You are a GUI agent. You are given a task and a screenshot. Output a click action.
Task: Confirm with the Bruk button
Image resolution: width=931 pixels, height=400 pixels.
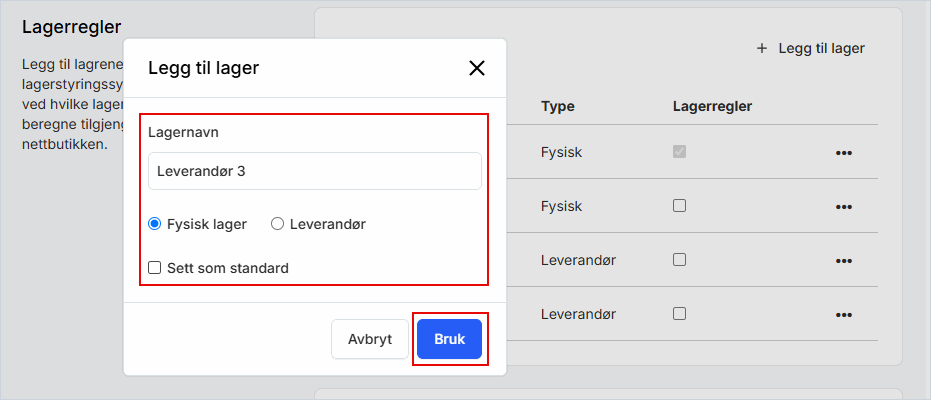coord(449,339)
